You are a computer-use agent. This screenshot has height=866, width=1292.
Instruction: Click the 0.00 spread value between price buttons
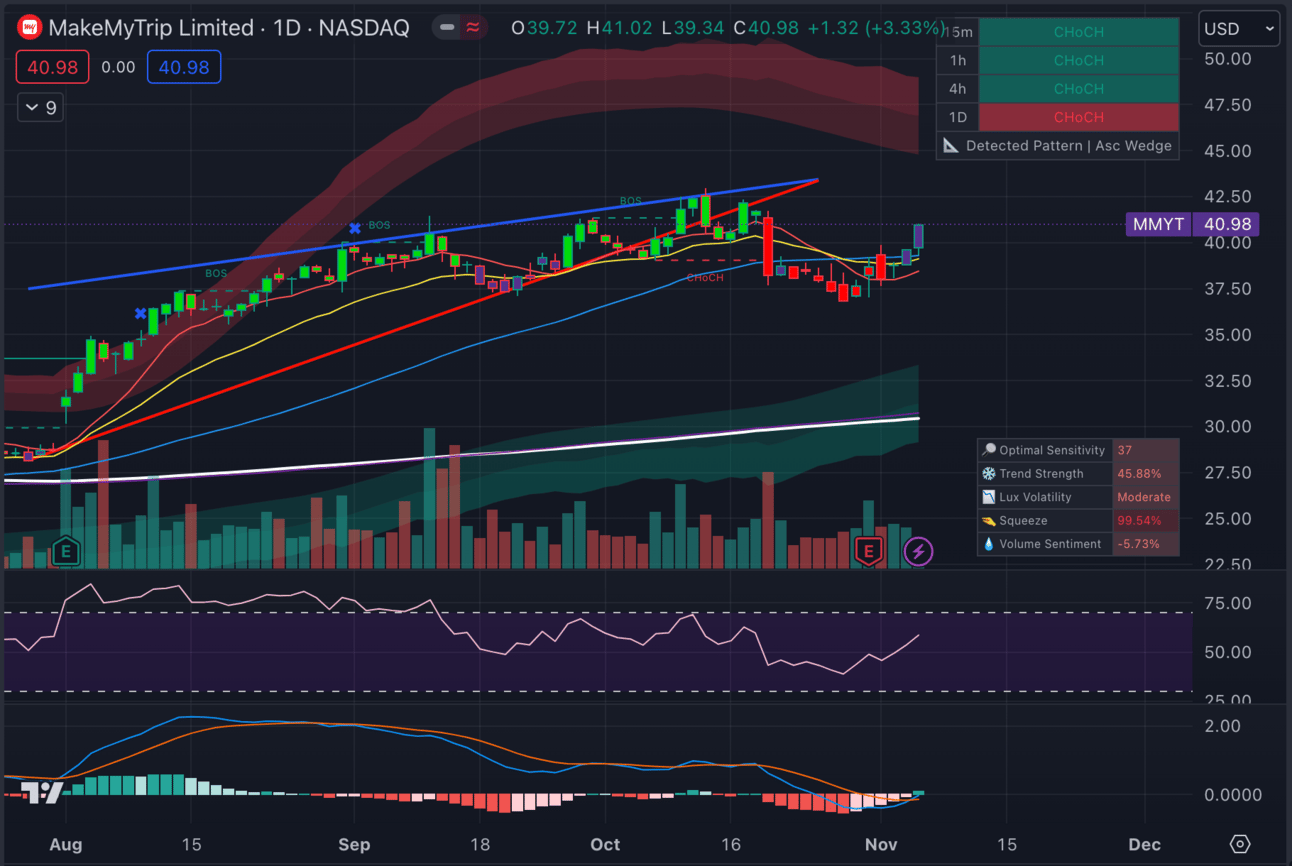click(x=118, y=67)
